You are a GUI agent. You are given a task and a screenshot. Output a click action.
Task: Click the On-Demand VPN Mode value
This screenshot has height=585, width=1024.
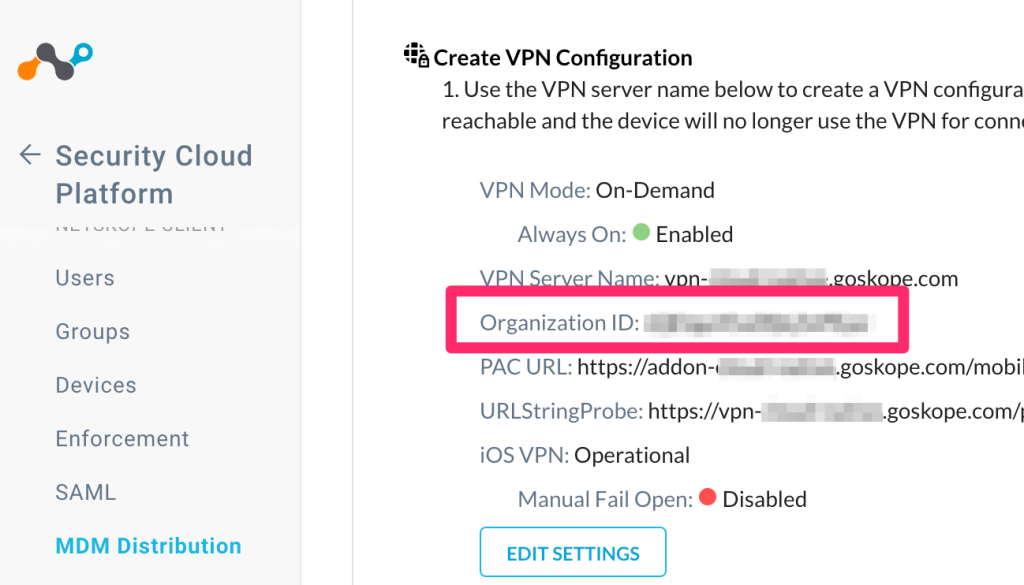point(655,190)
